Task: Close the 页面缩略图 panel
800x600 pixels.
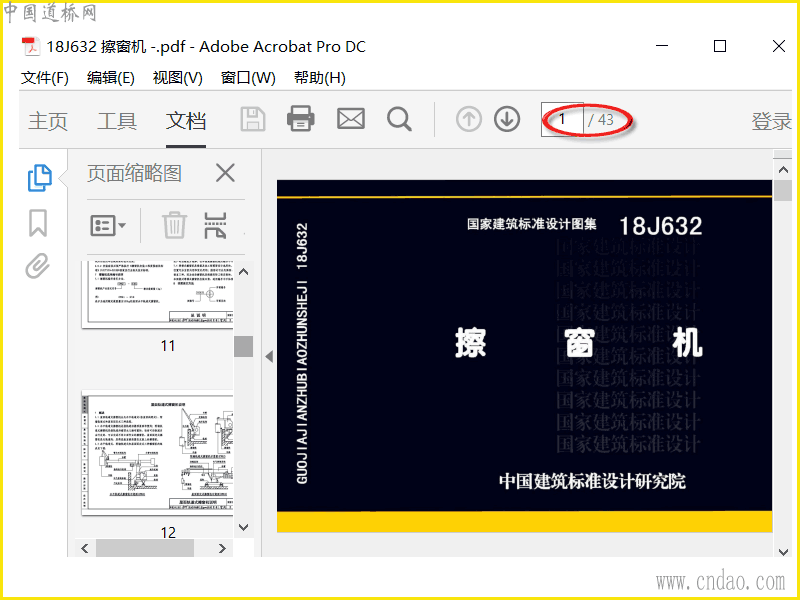Action: 225,173
